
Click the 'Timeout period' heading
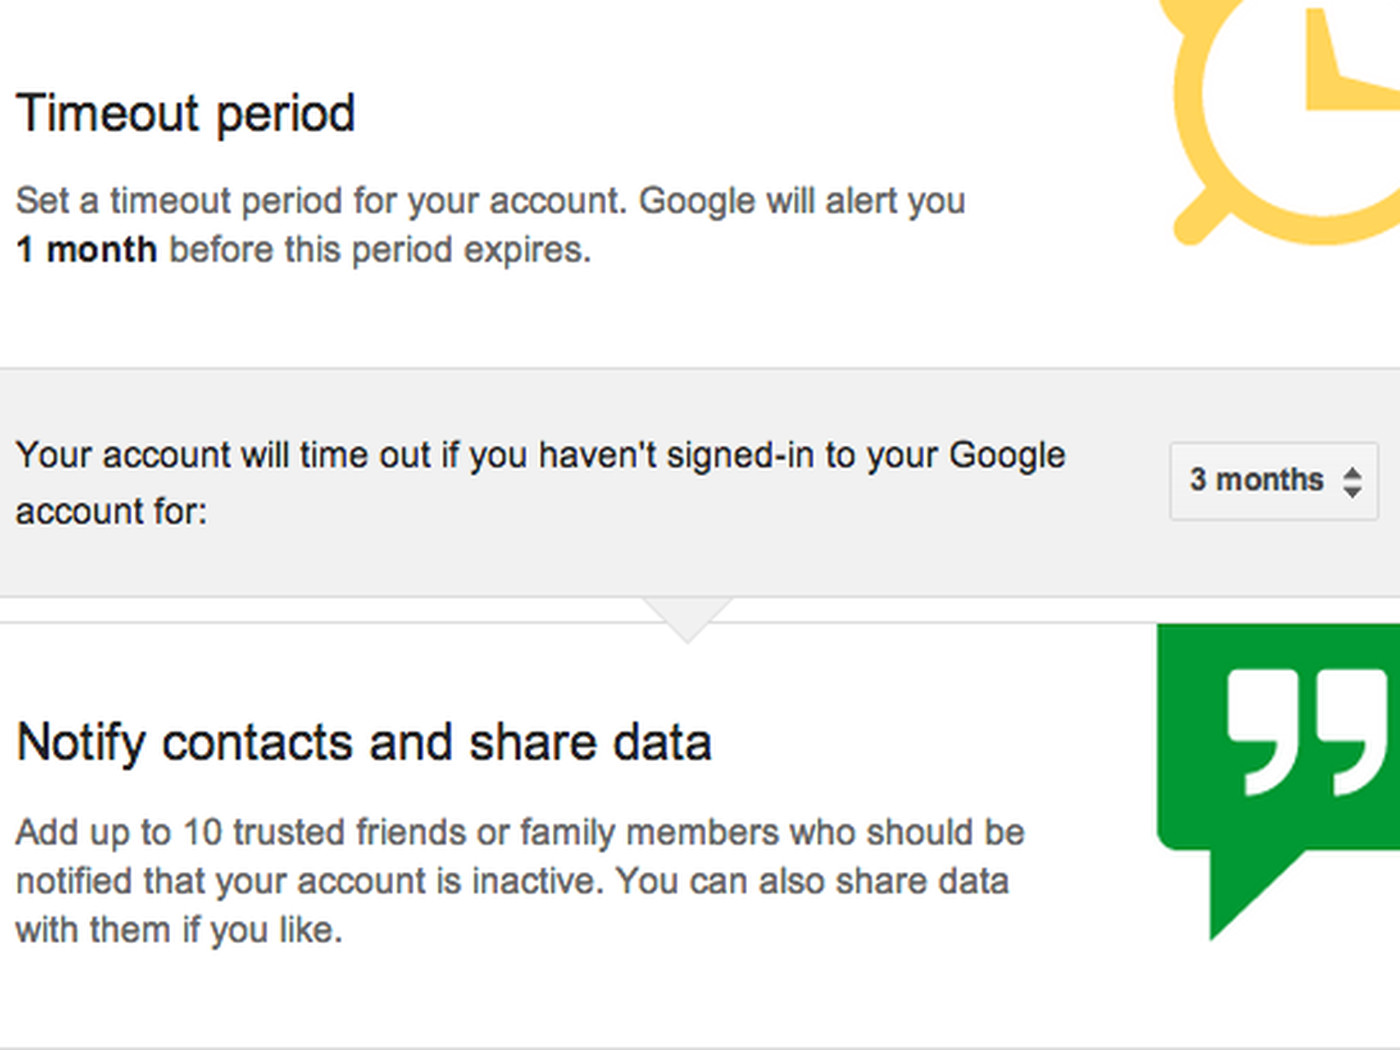[186, 113]
